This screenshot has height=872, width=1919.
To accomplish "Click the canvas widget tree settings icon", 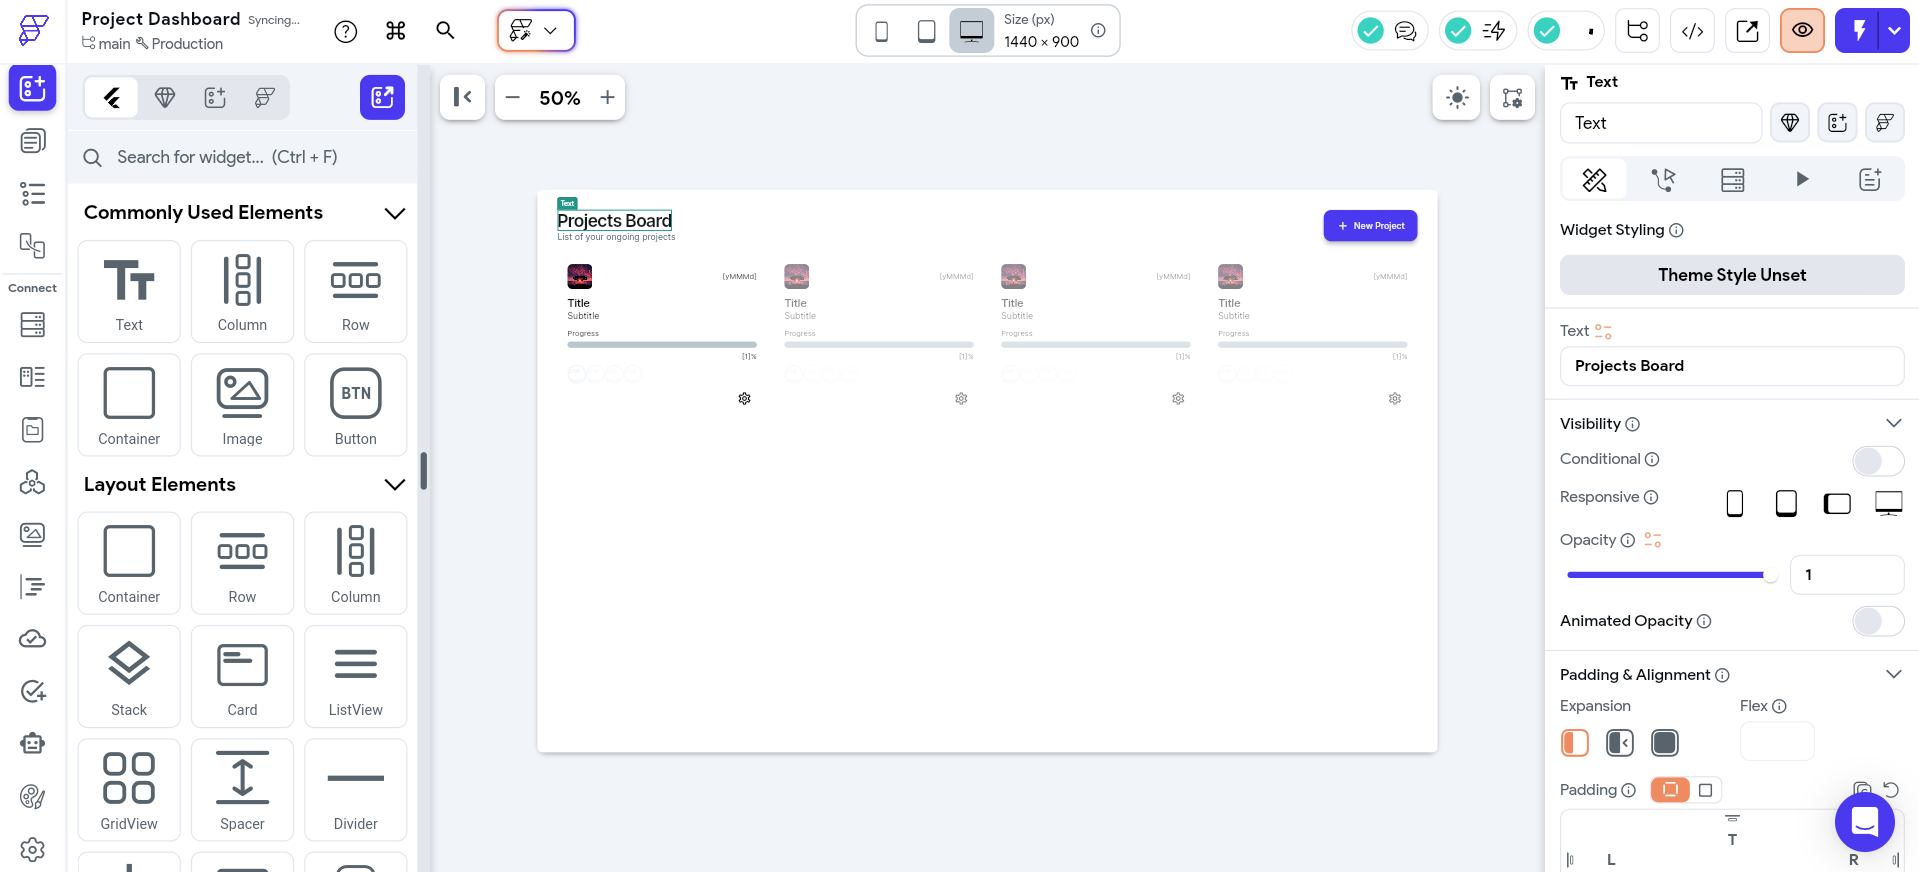I will [1513, 97].
